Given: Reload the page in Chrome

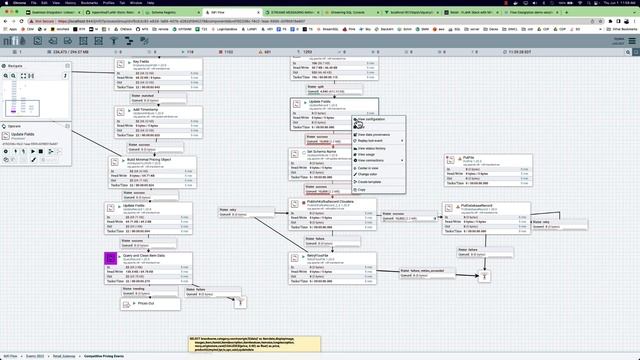Looking at the screenshot, I should (21, 21).
